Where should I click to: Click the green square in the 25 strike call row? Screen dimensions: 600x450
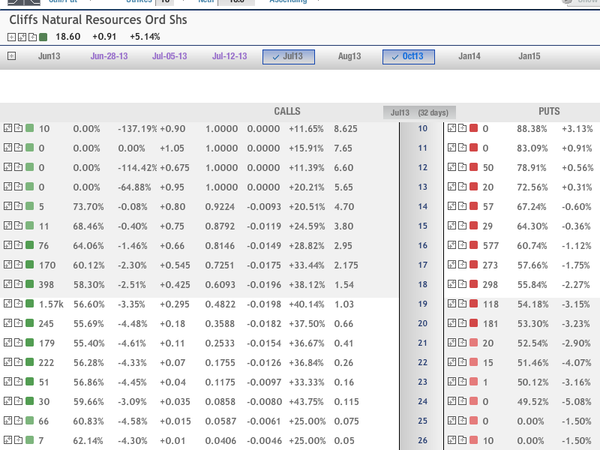29,421
